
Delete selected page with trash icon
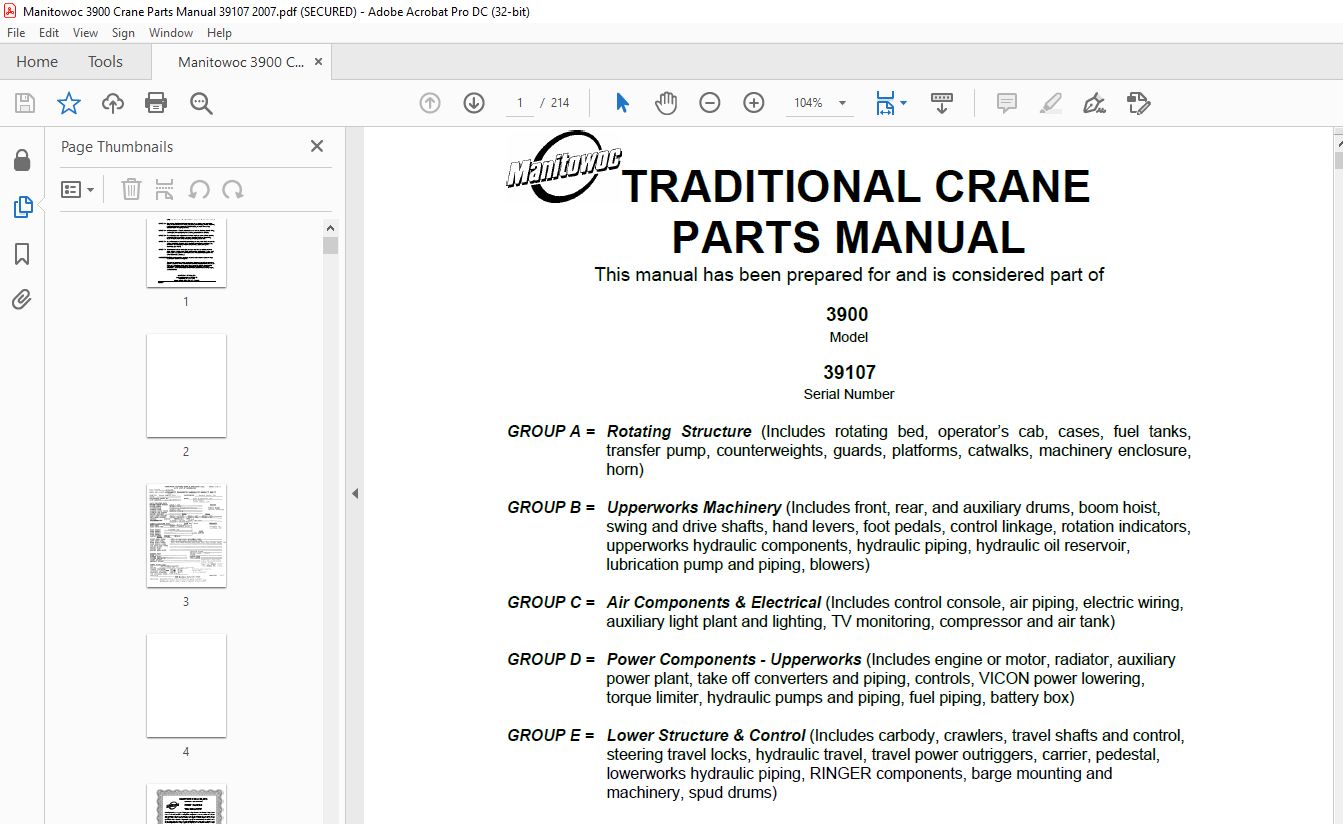pyautogui.click(x=131, y=189)
